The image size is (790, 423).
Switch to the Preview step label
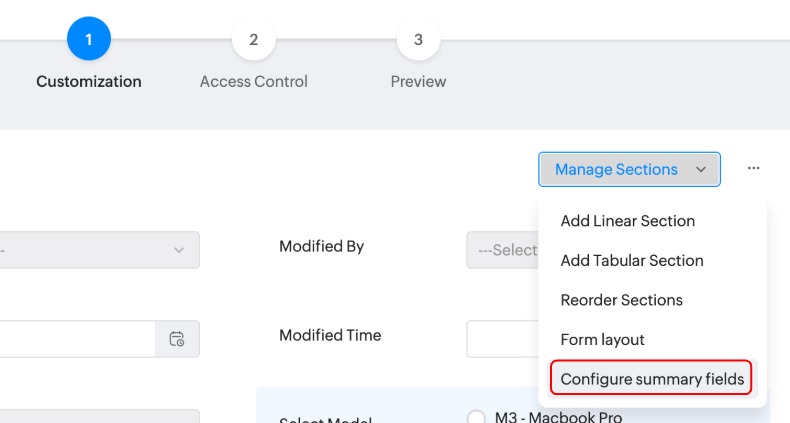click(418, 82)
